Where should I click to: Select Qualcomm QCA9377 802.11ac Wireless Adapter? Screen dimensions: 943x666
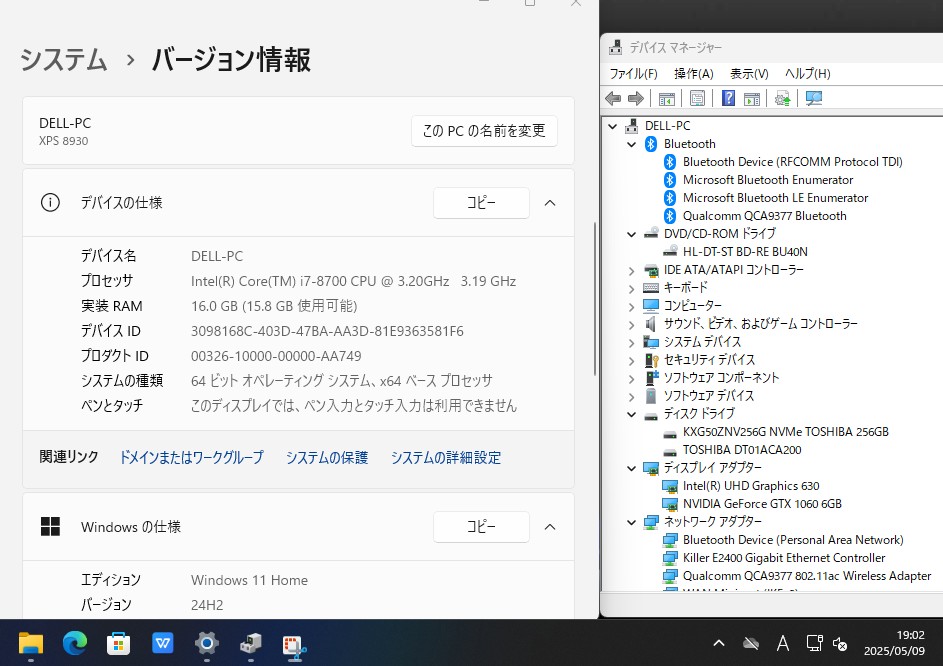806,576
